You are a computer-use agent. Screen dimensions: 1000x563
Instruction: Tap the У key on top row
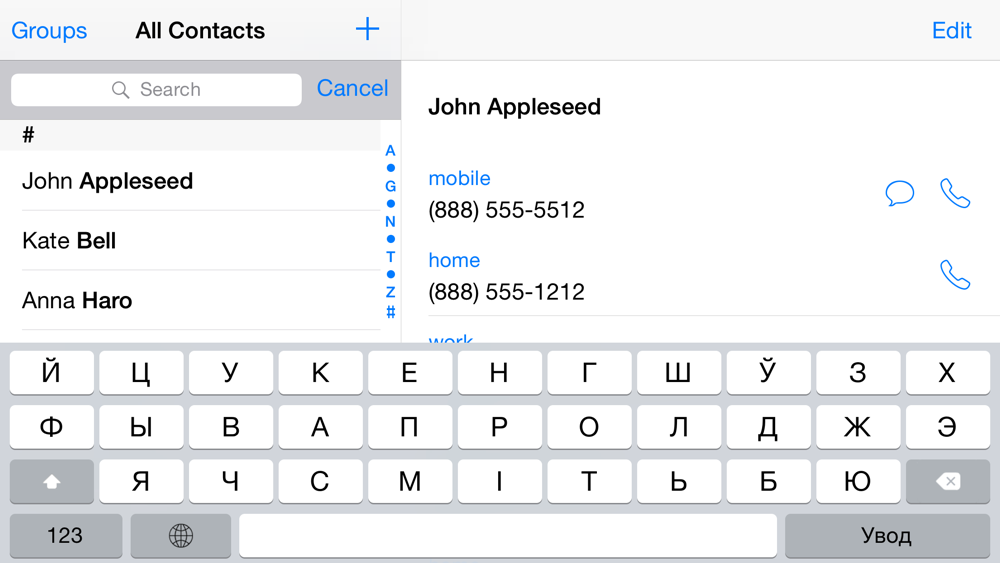[231, 372]
